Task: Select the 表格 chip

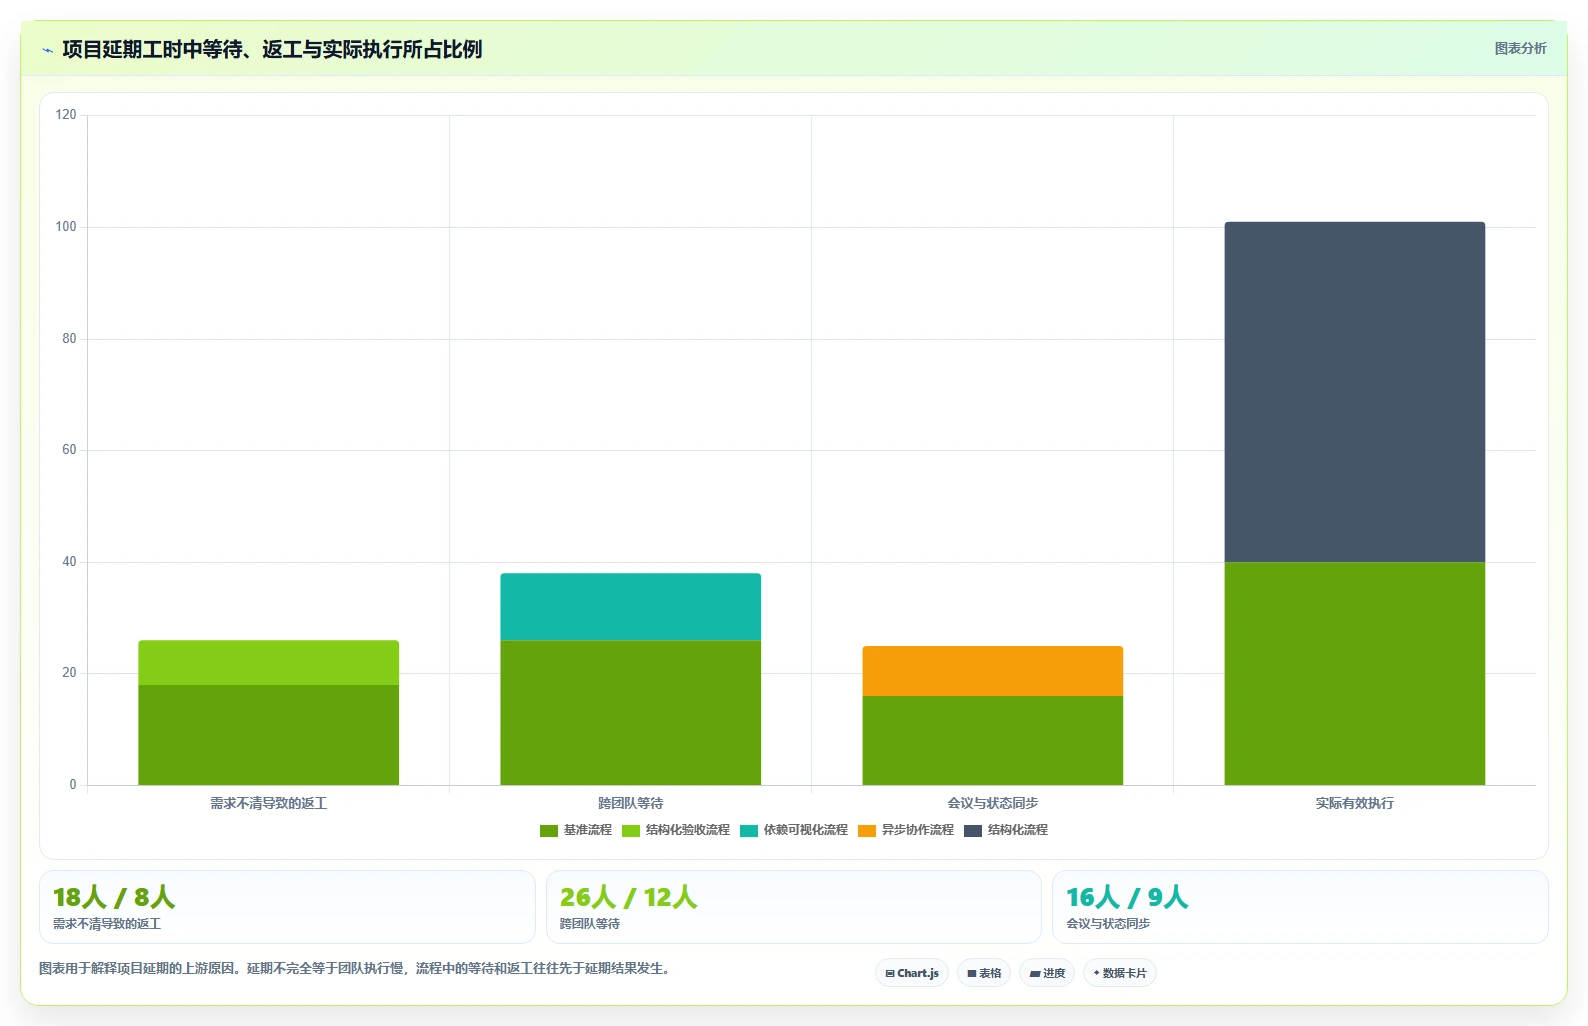Action: point(984,973)
